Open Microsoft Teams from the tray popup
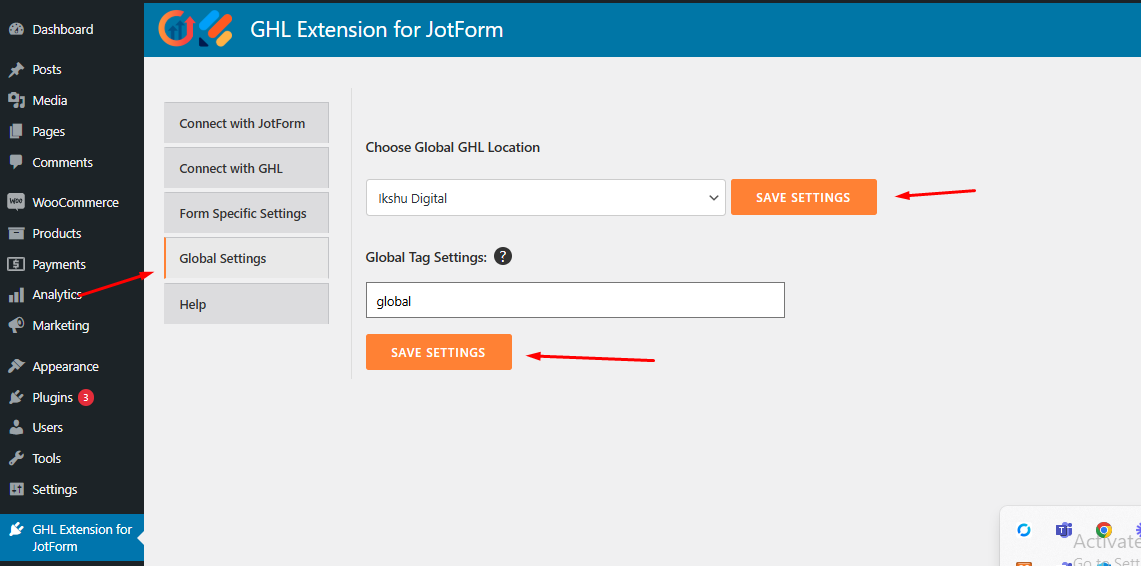The image size is (1141, 566). (x=1063, y=530)
